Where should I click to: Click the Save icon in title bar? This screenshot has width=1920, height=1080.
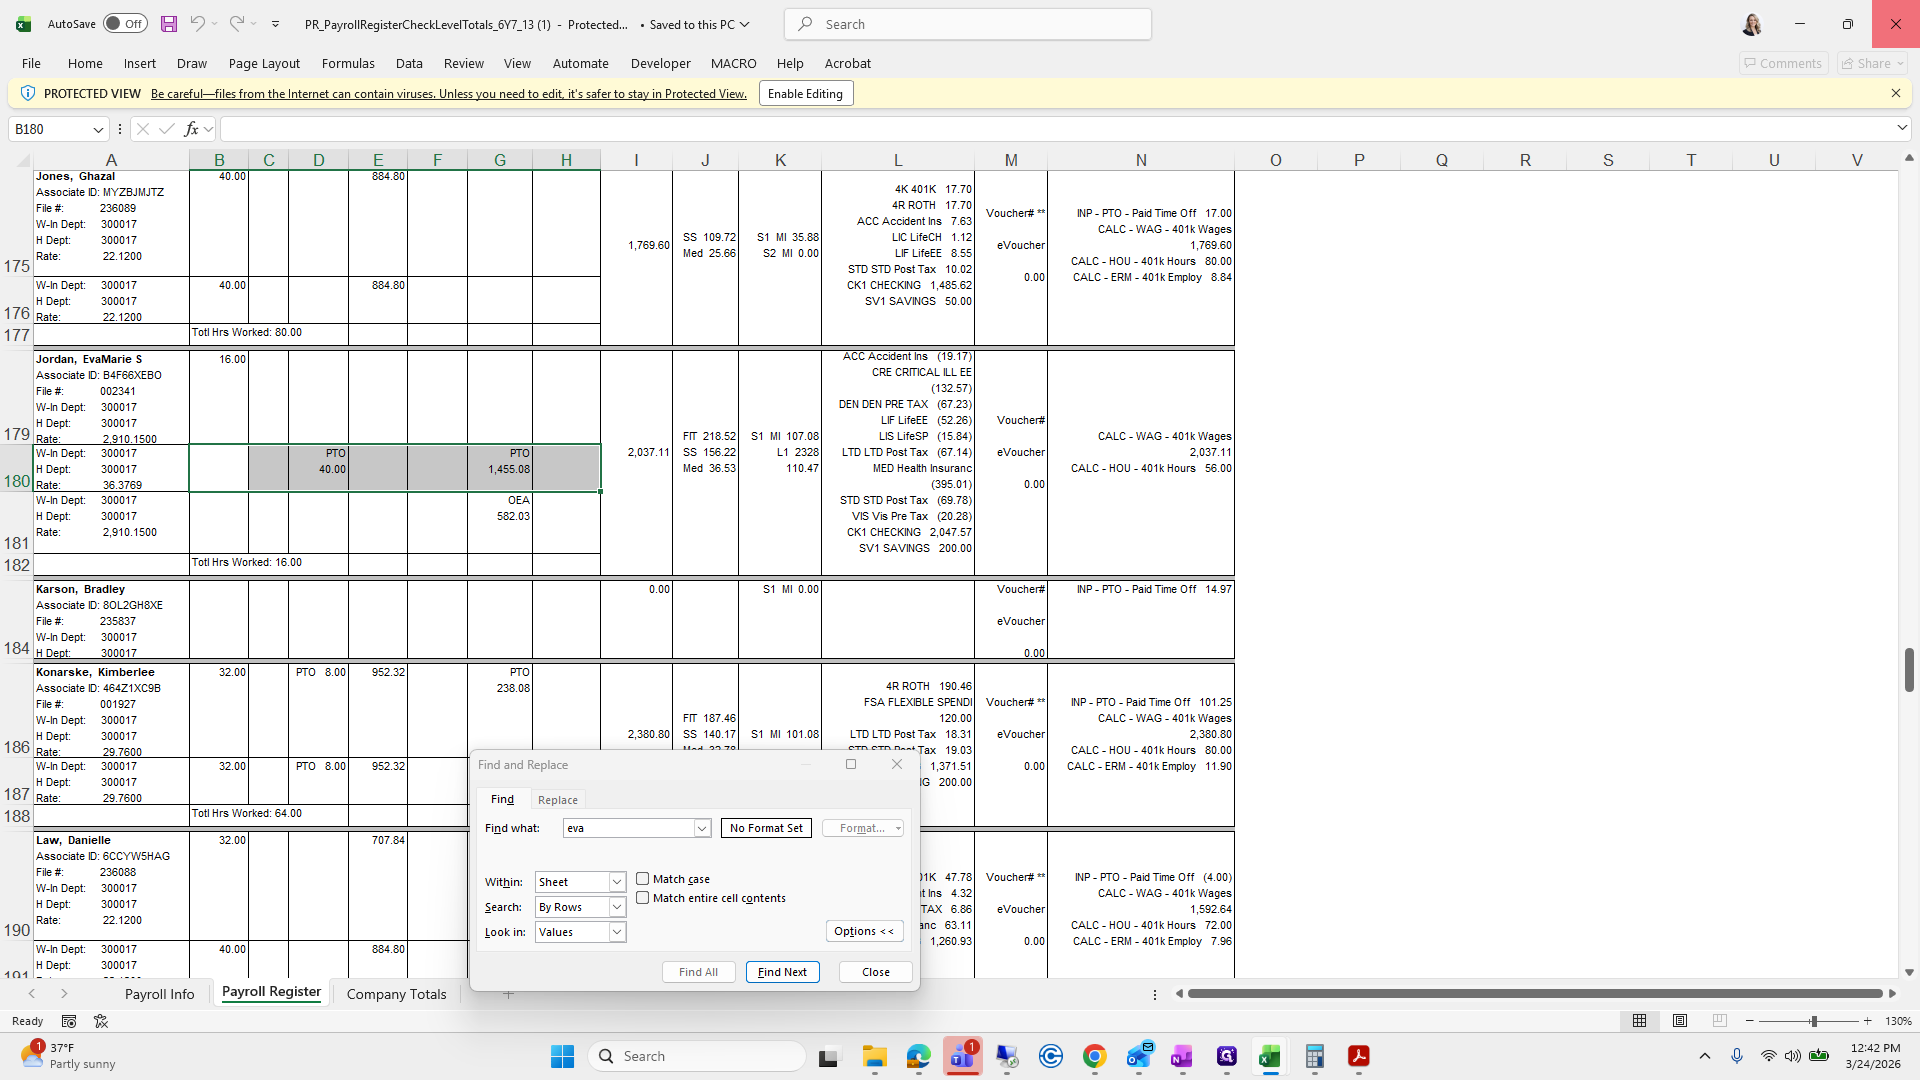pyautogui.click(x=169, y=24)
